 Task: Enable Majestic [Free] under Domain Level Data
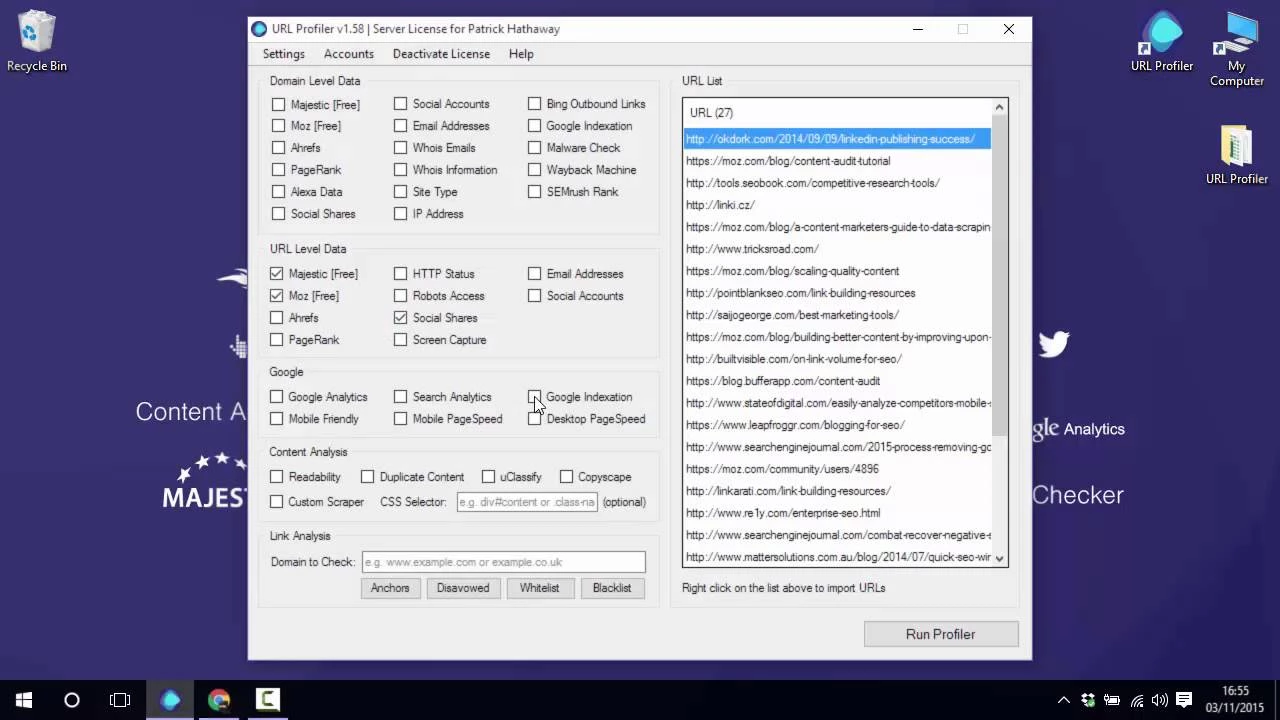[x=278, y=104]
